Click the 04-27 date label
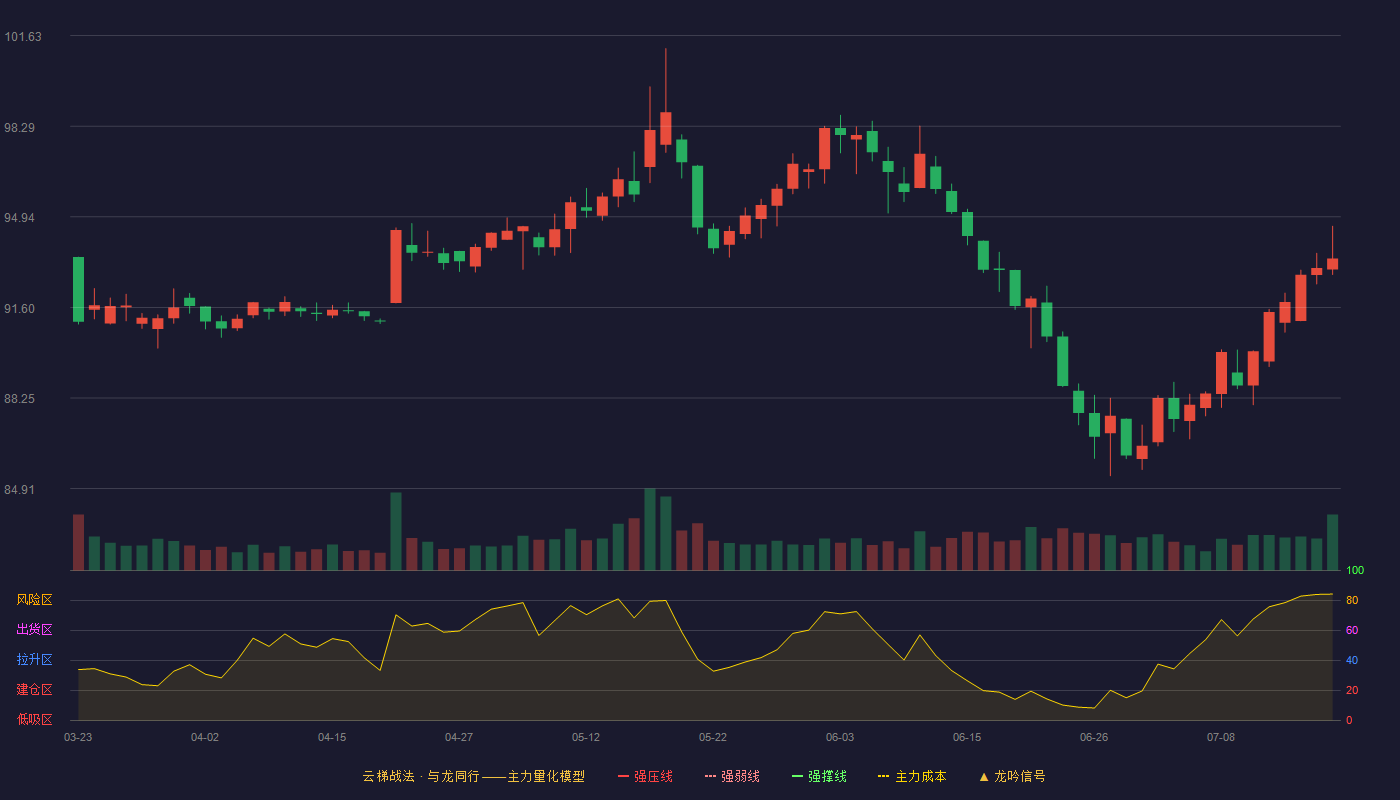Image resolution: width=1400 pixels, height=800 pixels. 459,737
